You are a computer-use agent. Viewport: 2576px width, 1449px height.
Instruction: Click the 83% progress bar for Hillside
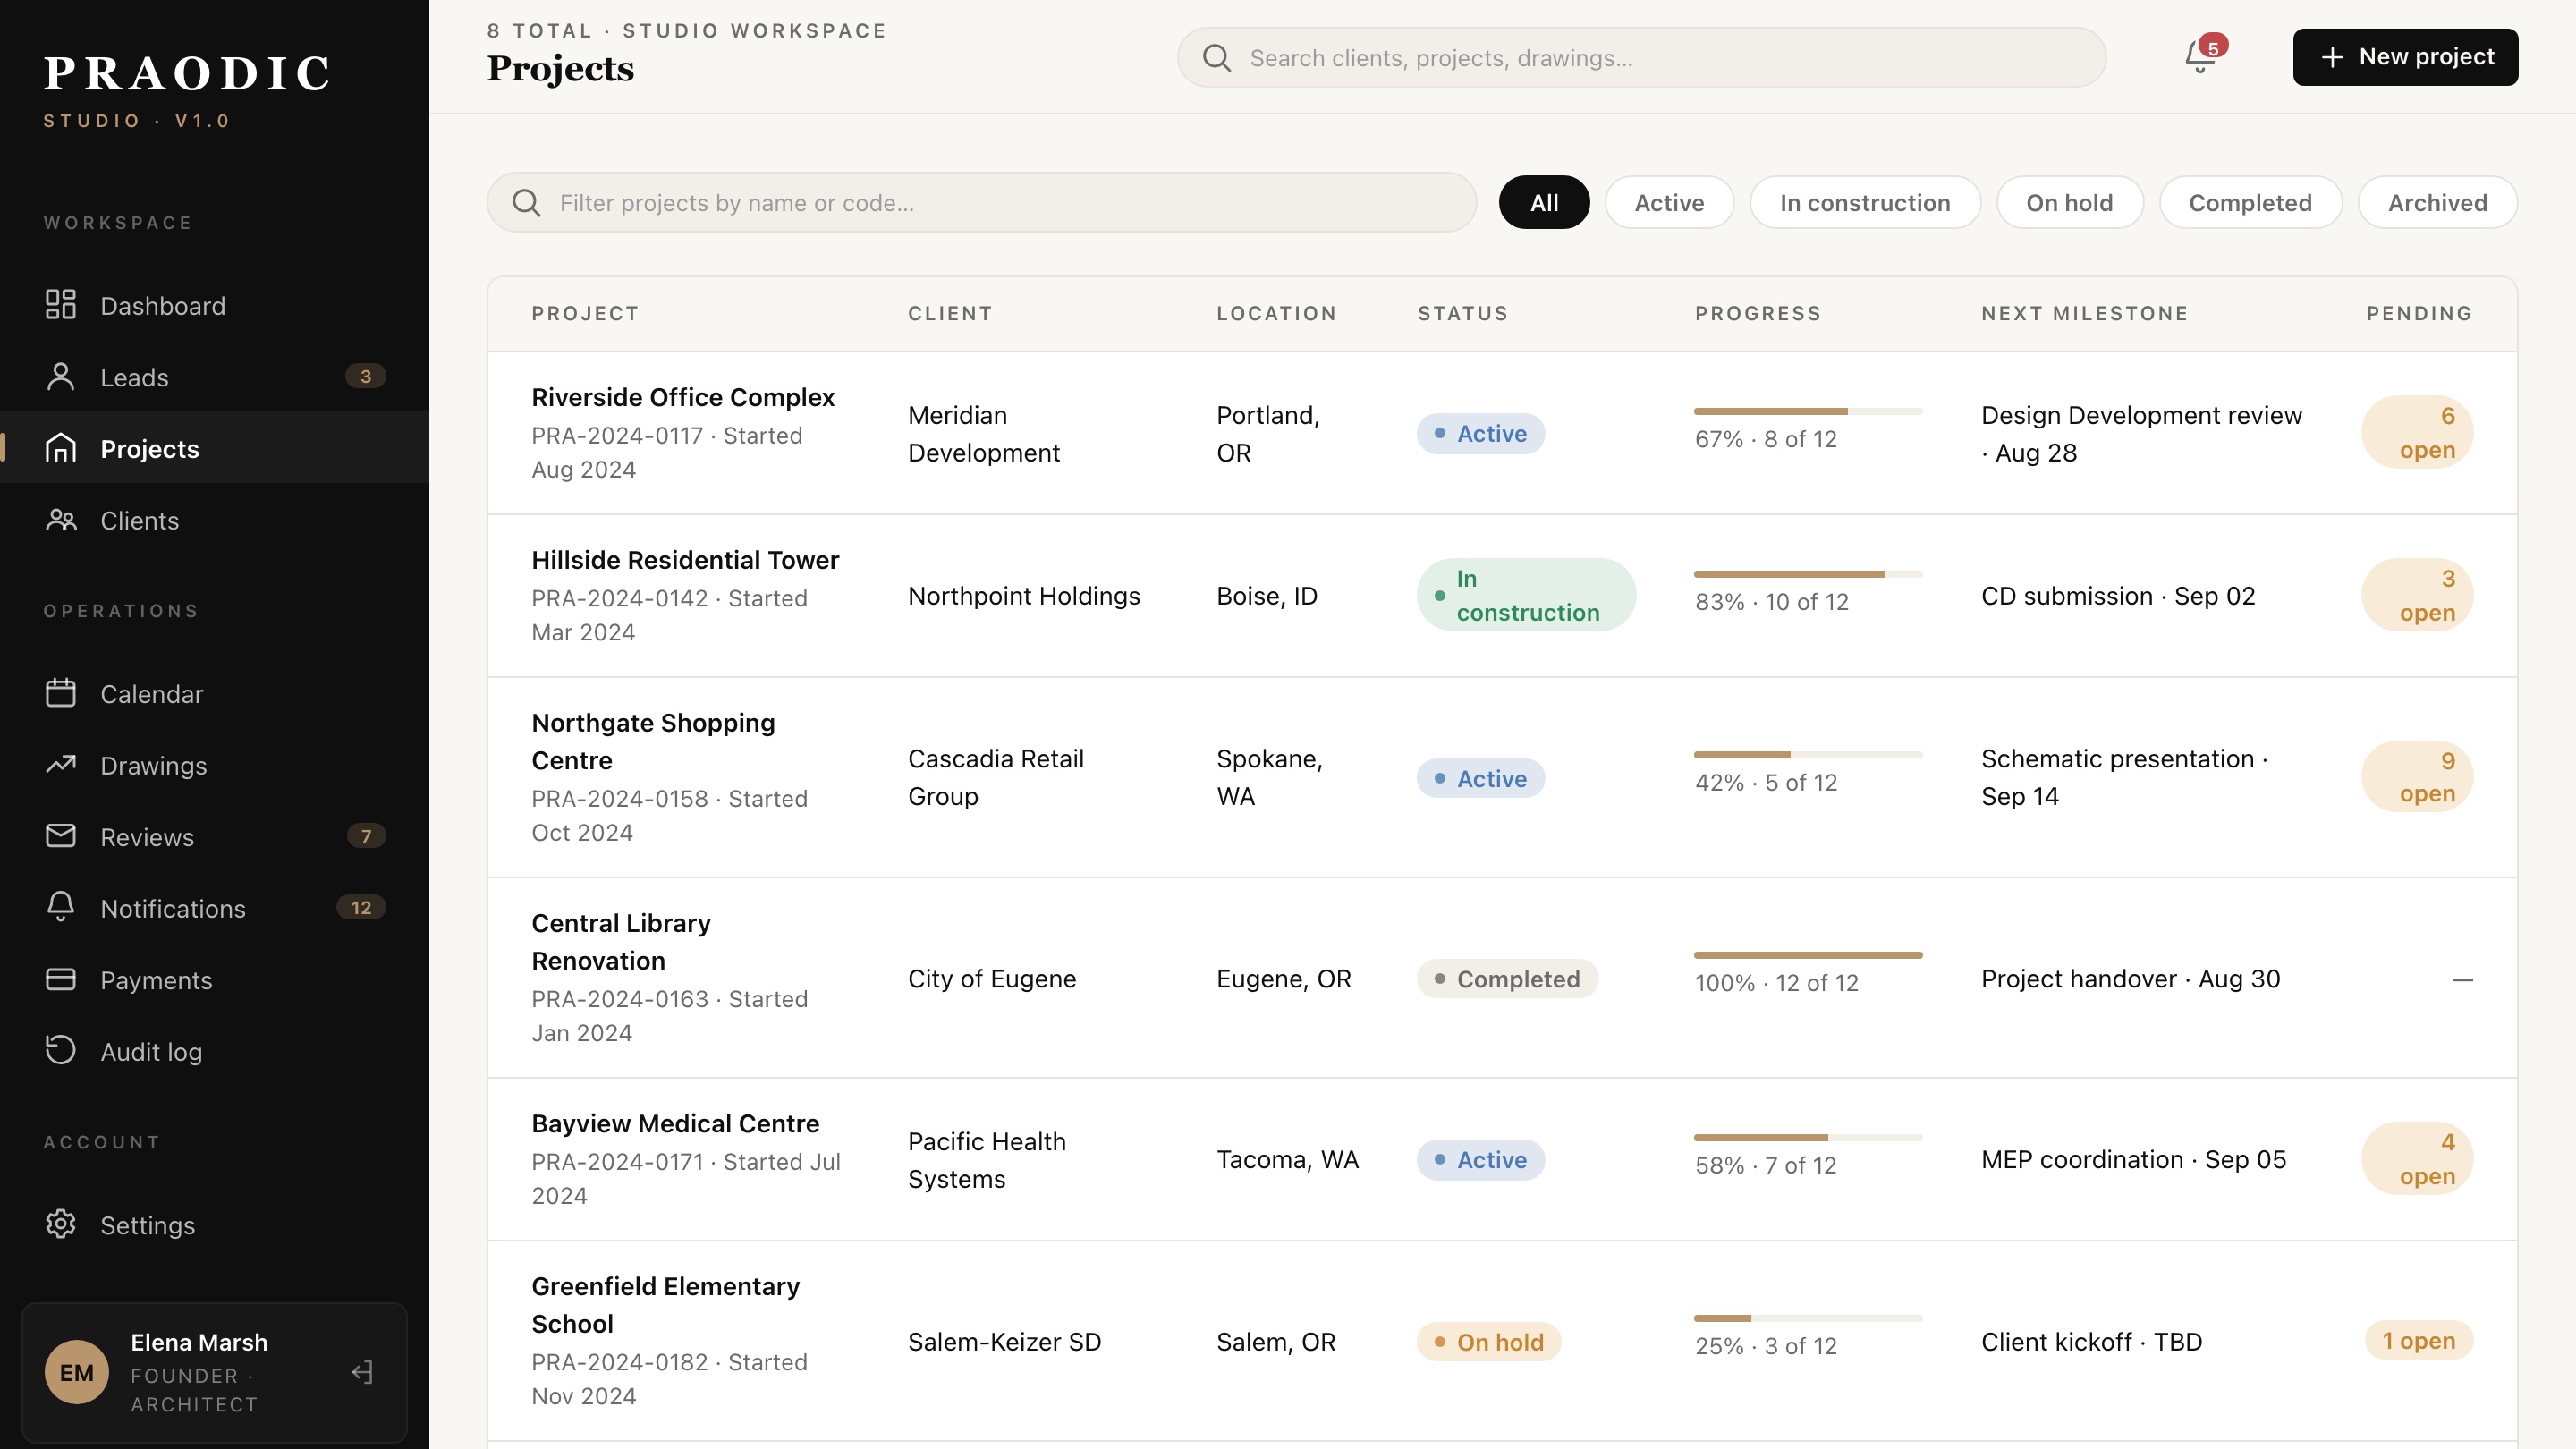coord(1808,574)
